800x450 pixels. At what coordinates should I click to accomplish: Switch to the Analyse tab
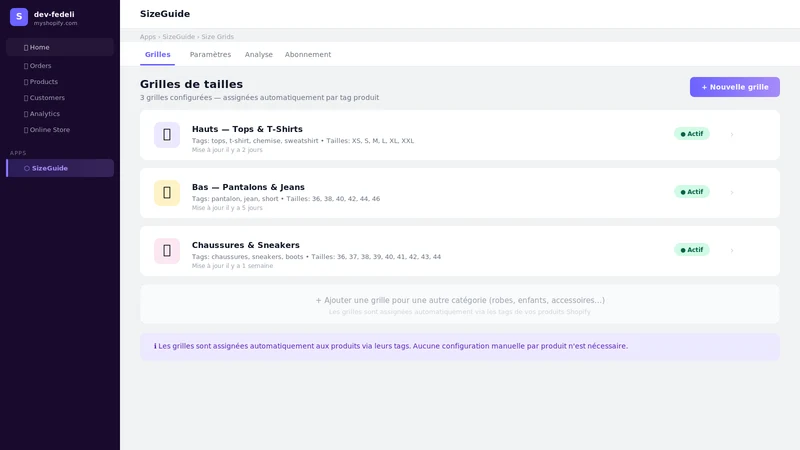point(259,55)
